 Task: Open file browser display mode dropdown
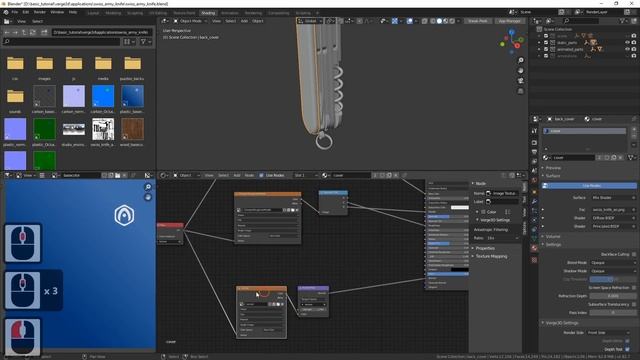(129, 41)
